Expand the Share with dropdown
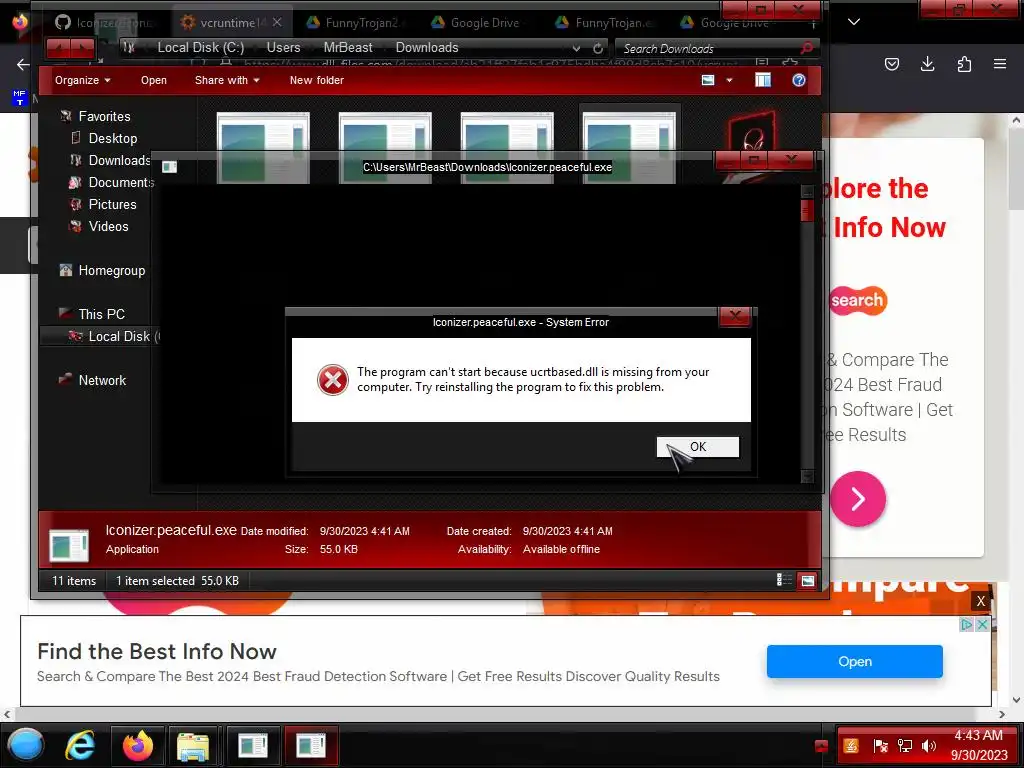This screenshot has width=1024, height=768. tap(227, 80)
